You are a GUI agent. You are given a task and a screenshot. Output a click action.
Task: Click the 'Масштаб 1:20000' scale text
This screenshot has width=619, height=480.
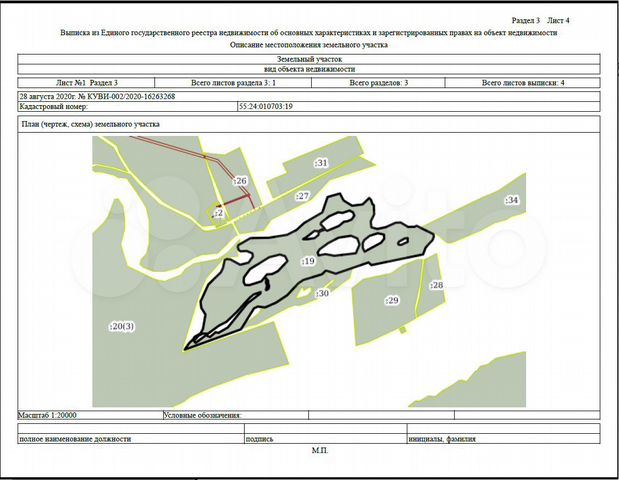click(48, 413)
